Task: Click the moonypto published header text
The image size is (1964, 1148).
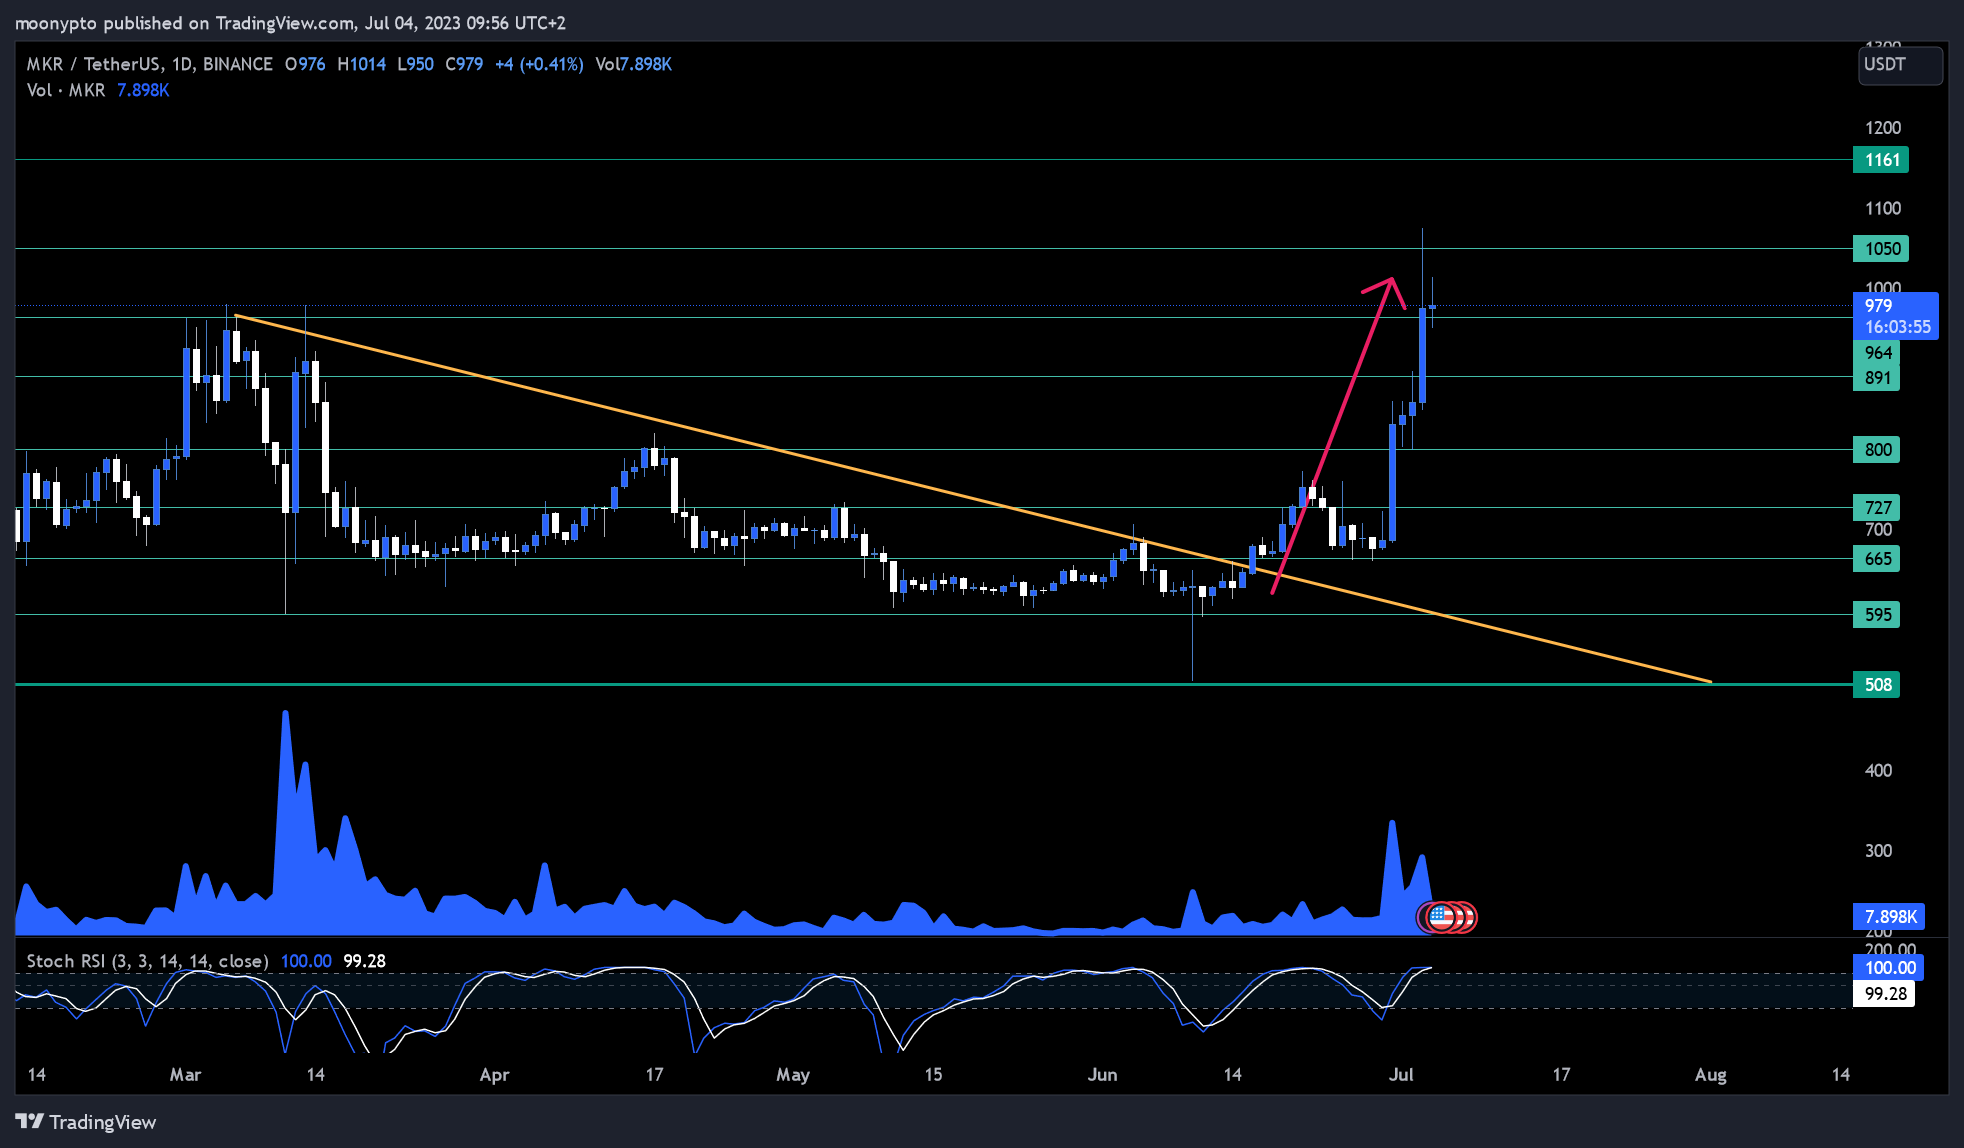Action: (x=290, y=23)
